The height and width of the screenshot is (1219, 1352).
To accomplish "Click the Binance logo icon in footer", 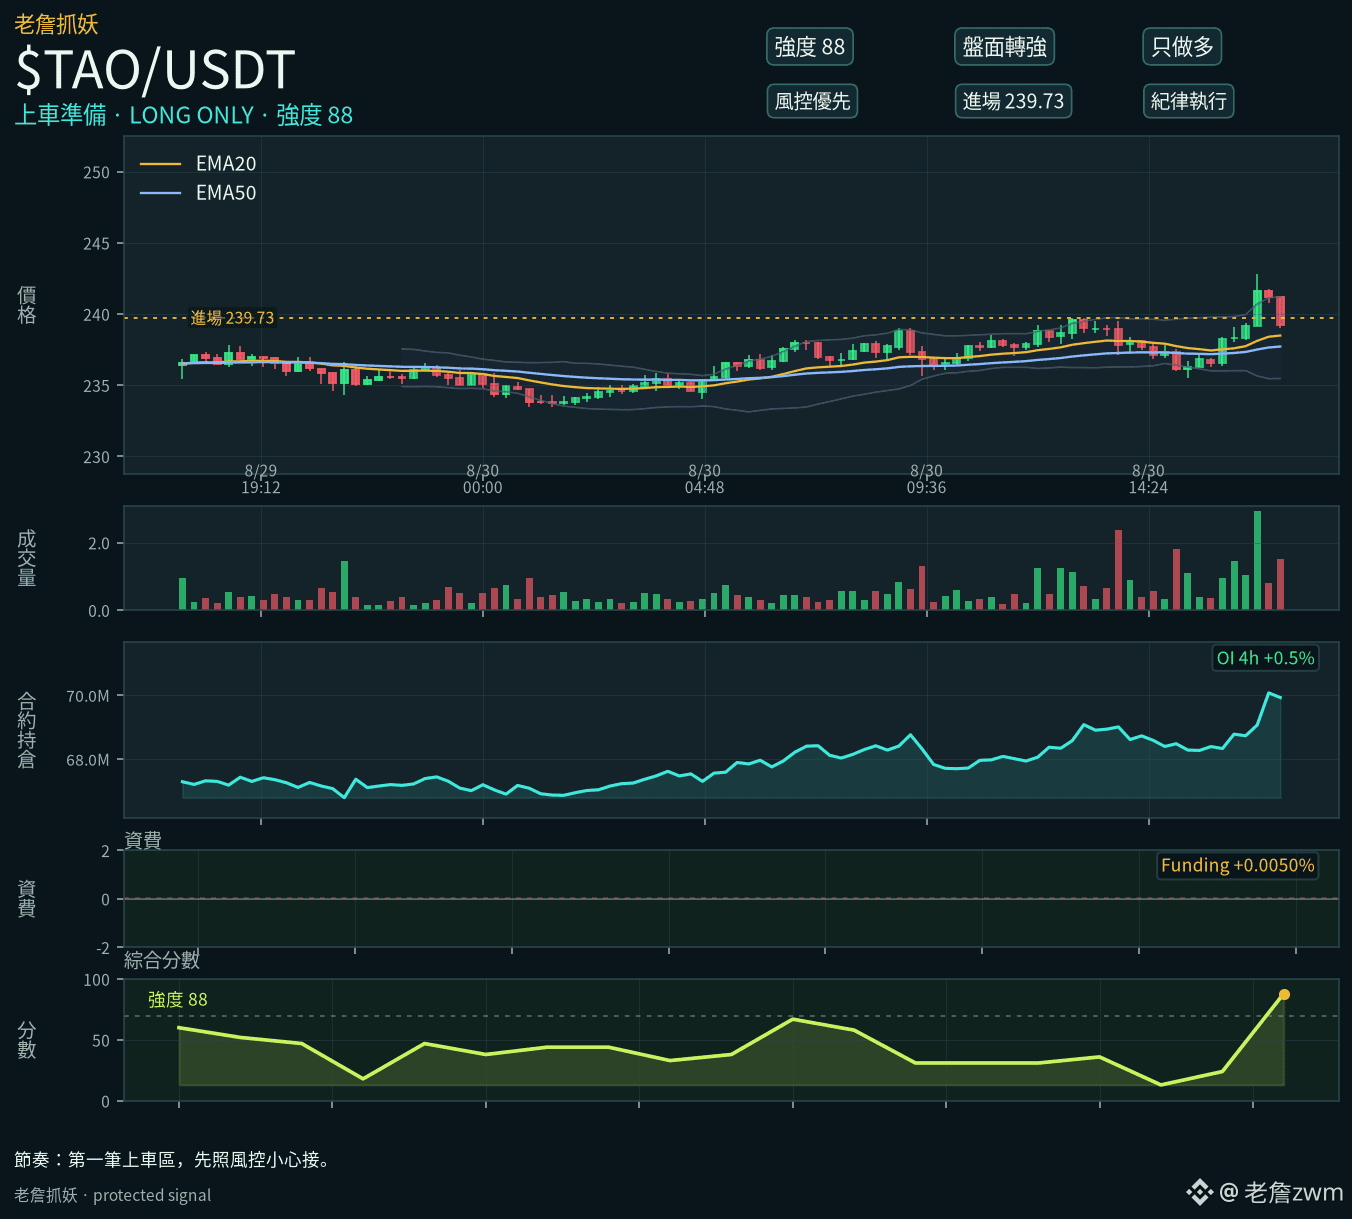I will point(1199,1192).
